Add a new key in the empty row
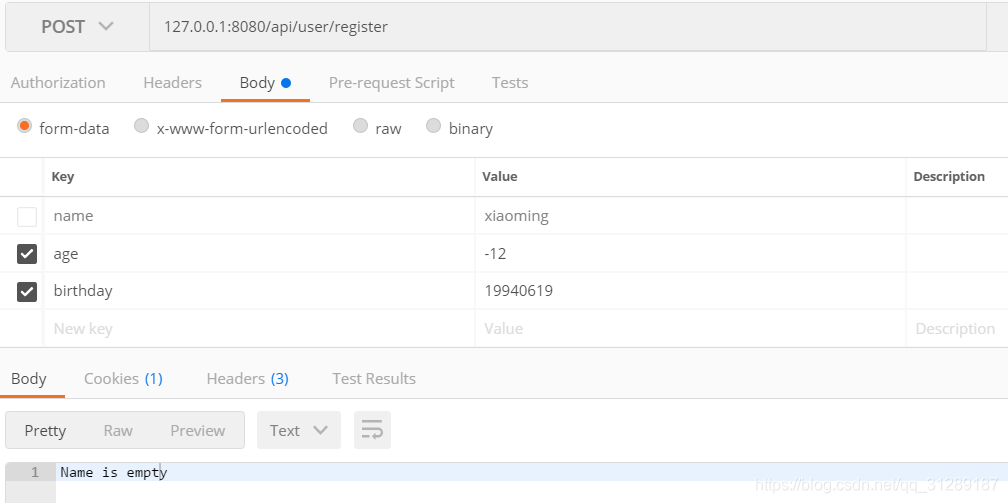1008x503 pixels. pos(259,329)
